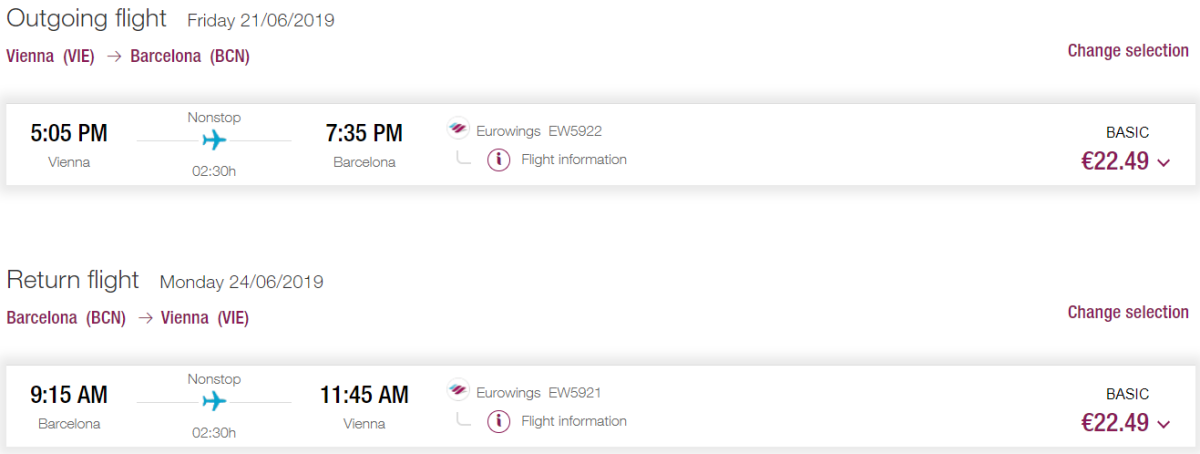Select the BASIC fare on return flight
1200x454 pixels.
pyautogui.click(x=1127, y=394)
